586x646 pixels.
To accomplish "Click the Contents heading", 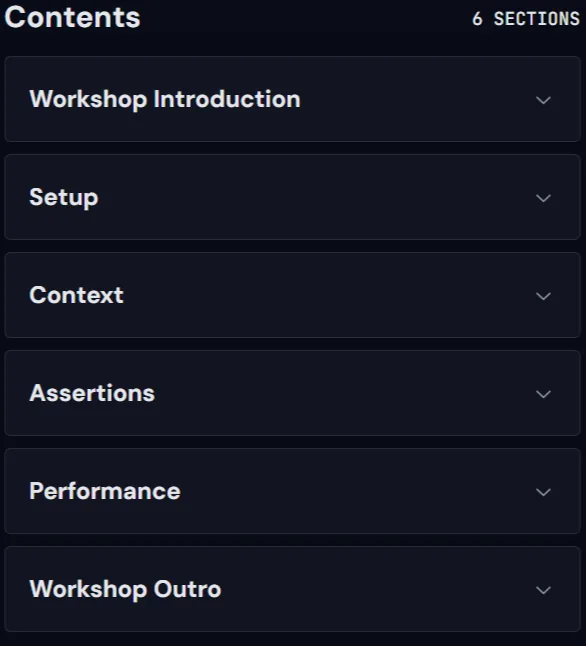I will pos(73,17).
